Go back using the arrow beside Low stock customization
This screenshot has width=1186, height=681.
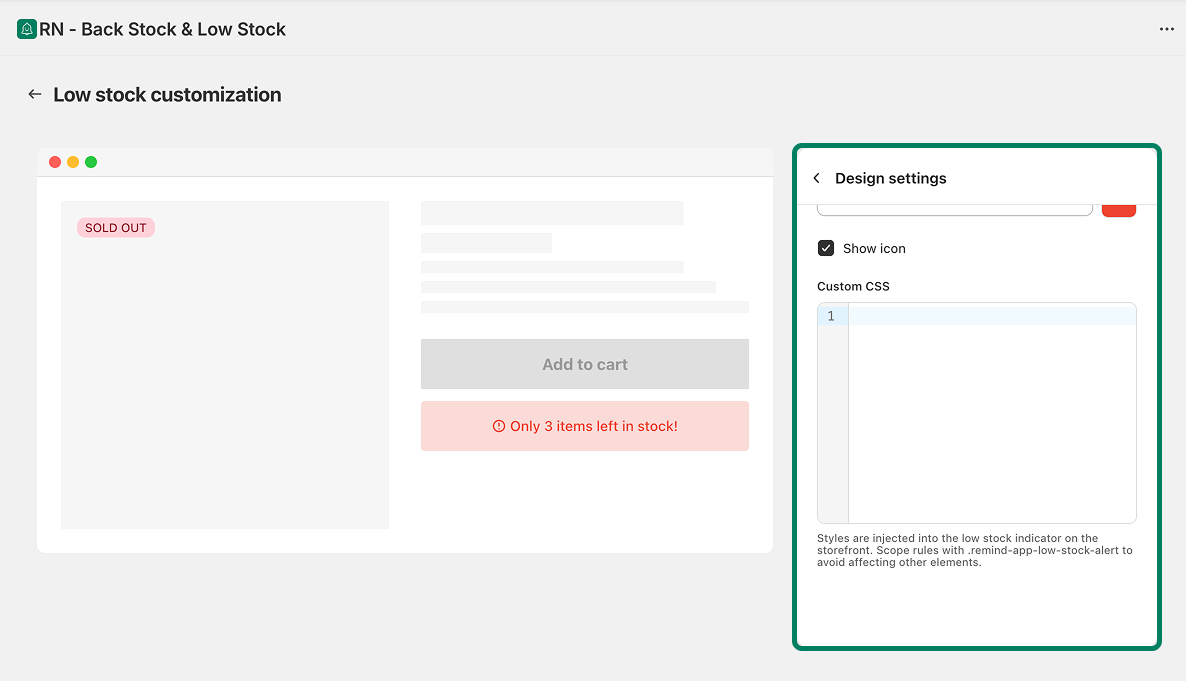click(x=35, y=94)
